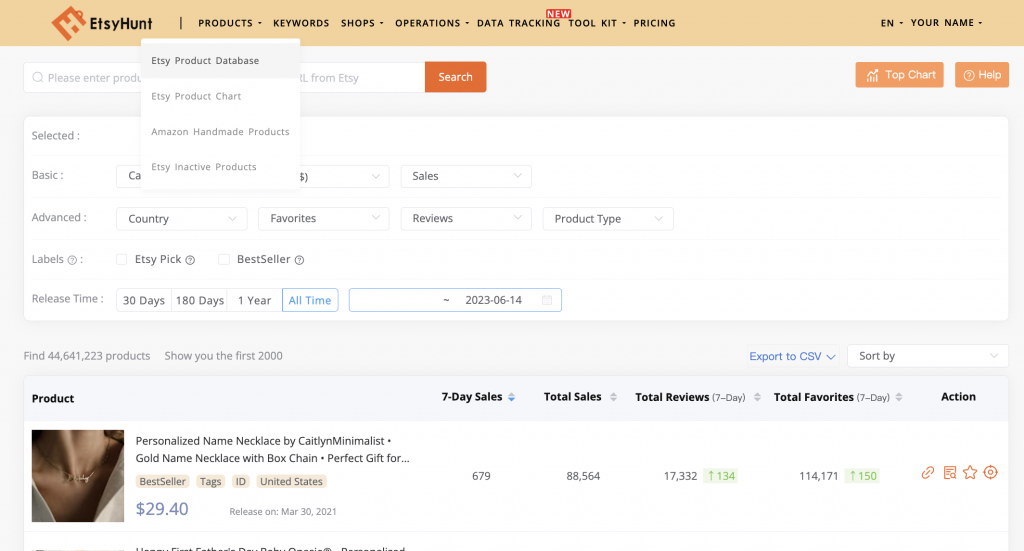Sort by Total Sales column arrows
This screenshot has width=1024, height=551.
pos(613,398)
